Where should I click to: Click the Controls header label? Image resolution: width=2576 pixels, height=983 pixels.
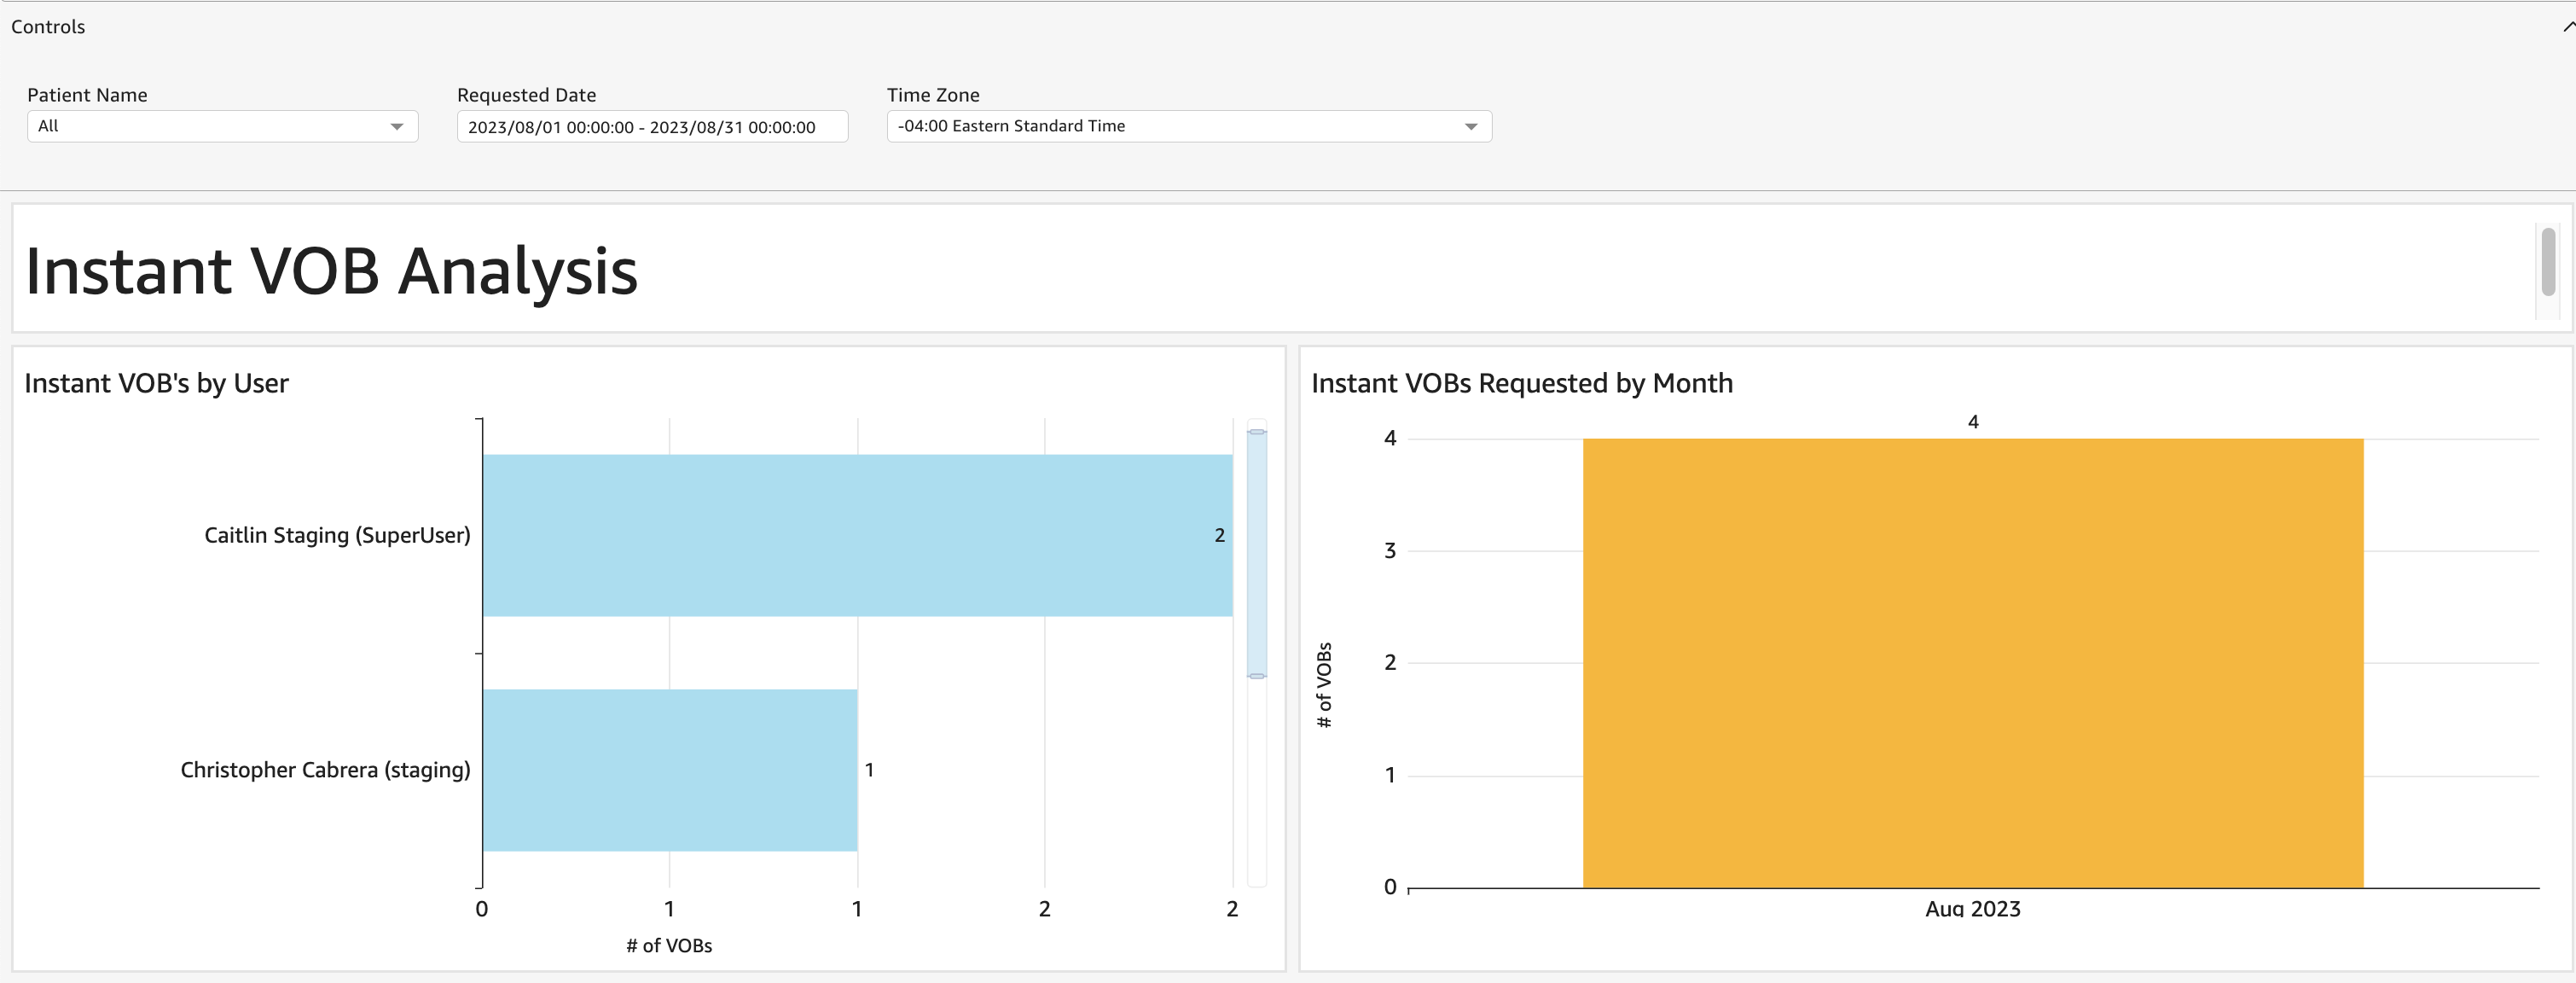(x=48, y=27)
